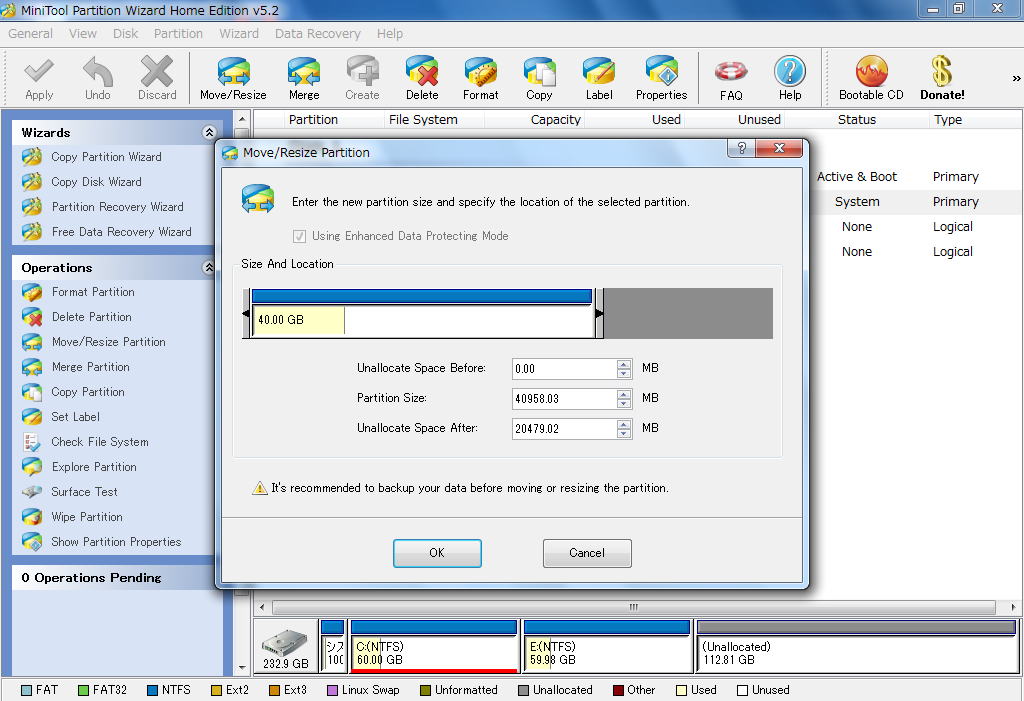Open the Partition menu
The height and width of the screenshot is (701, 1024).
tap(178, 33)
